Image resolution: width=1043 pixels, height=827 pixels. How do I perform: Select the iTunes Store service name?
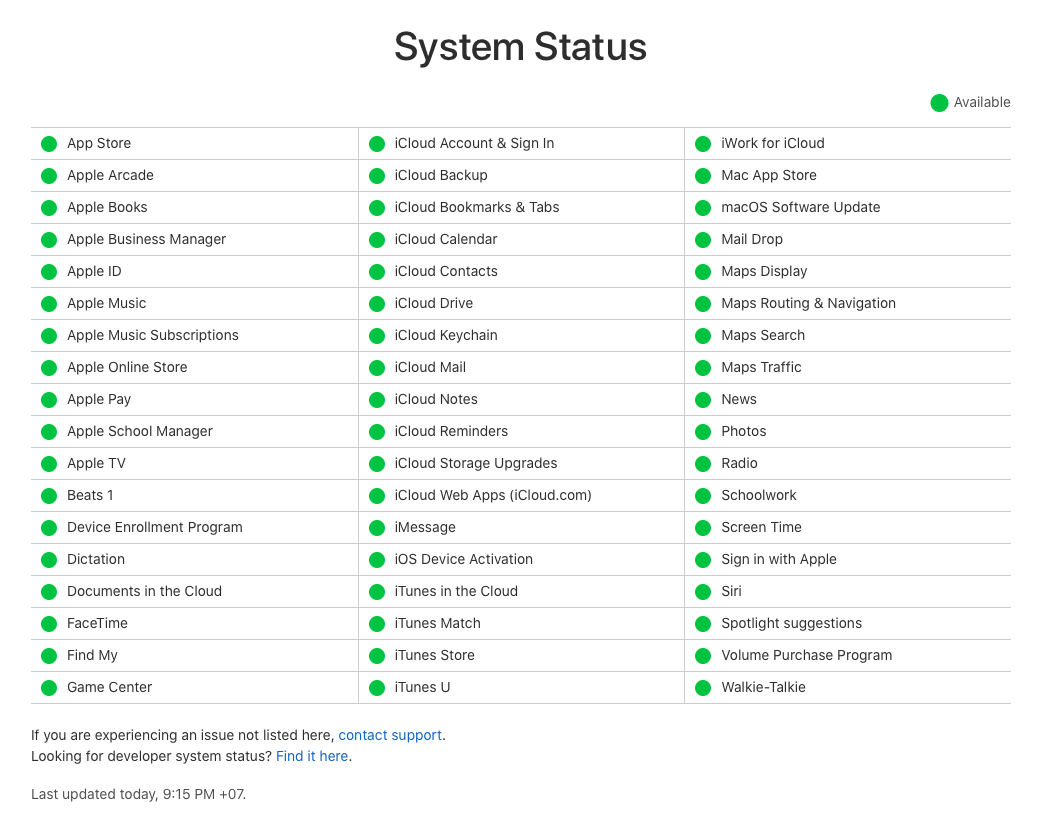(435, 655)
